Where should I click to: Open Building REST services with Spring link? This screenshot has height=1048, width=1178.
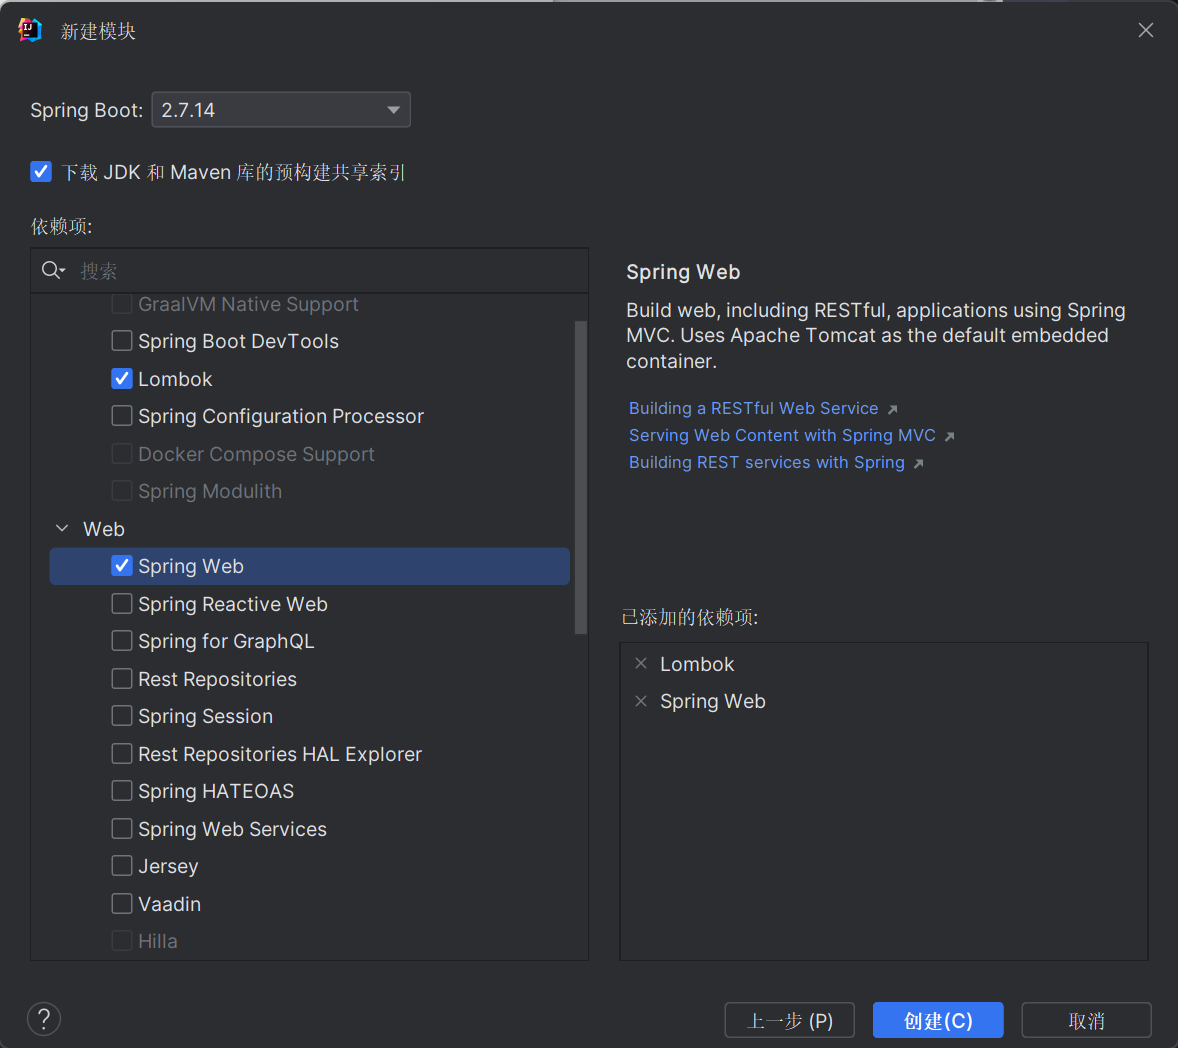pyautogui.click(x=766, y=462)
